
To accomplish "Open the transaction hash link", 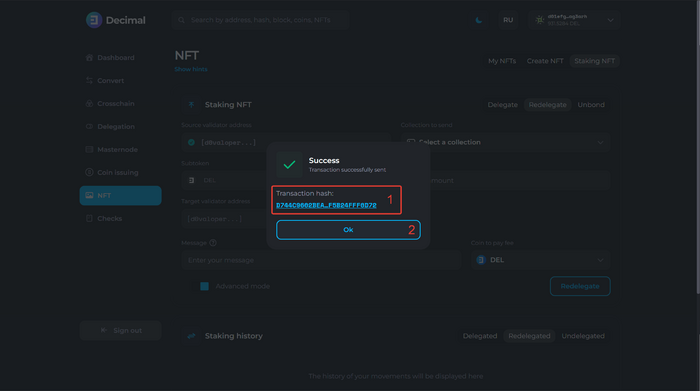I will click(326, 205).
